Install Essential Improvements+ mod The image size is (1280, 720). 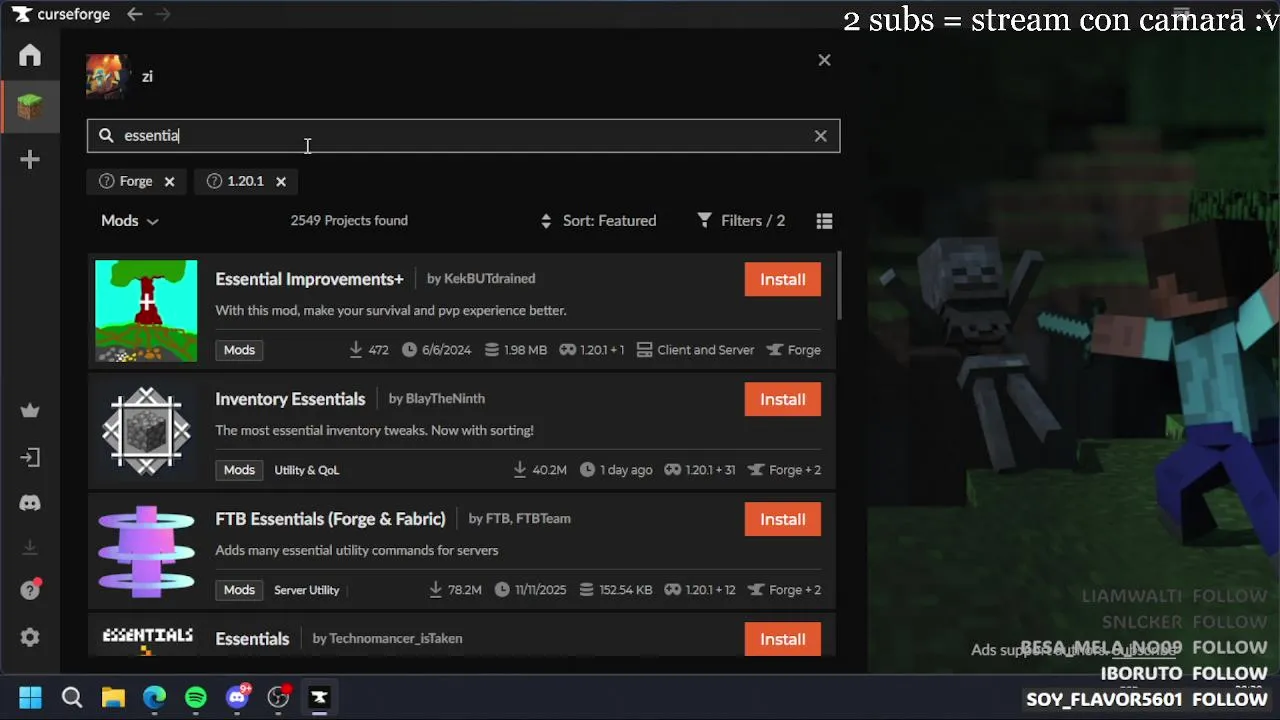pos(783,279)
